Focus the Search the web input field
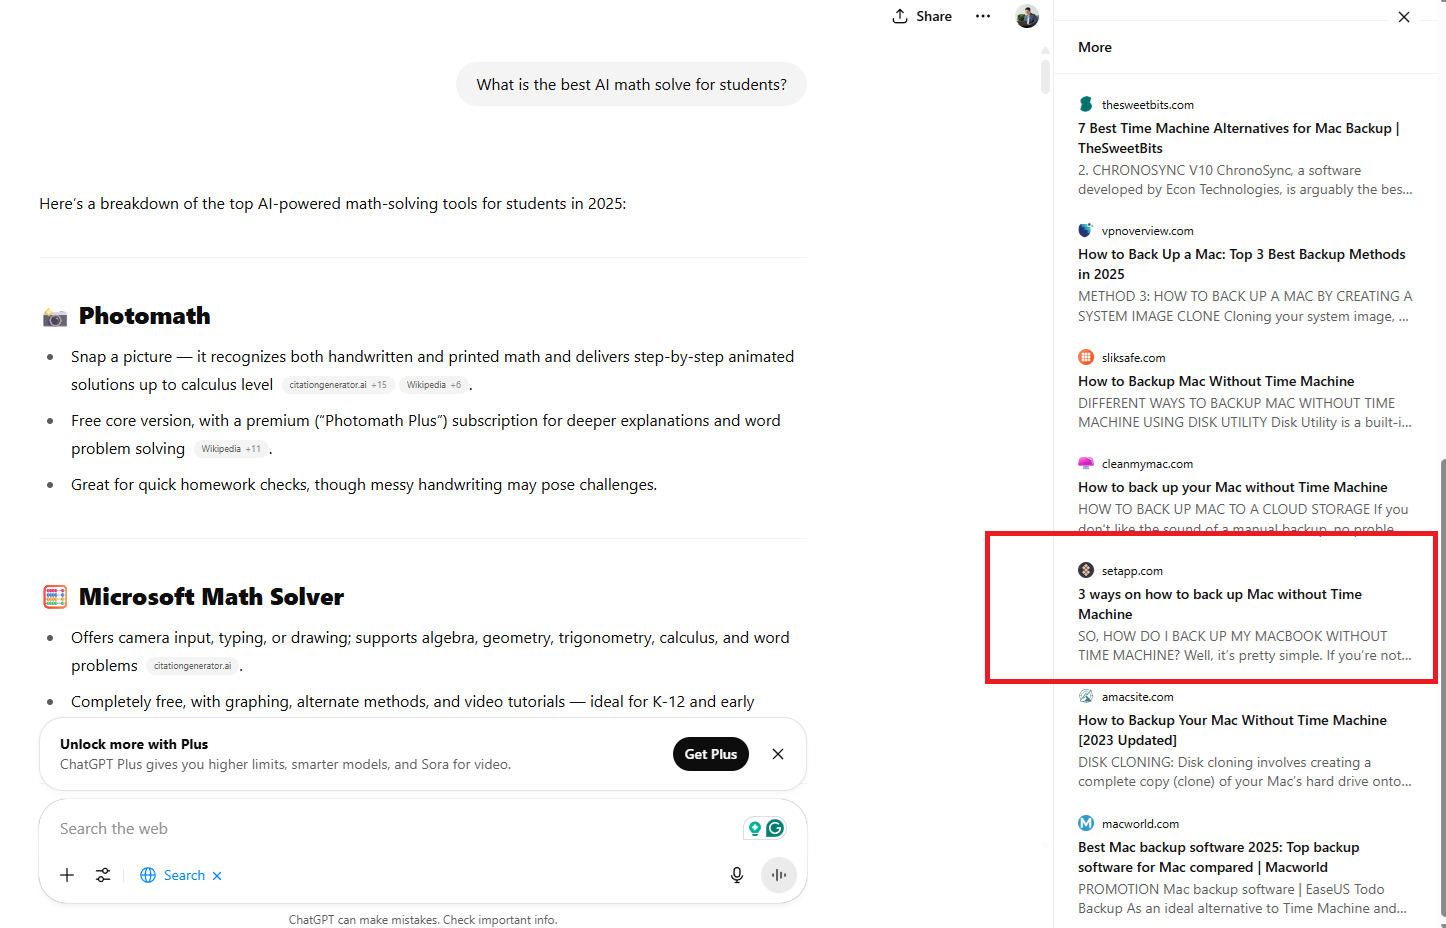 click(400, 828)
